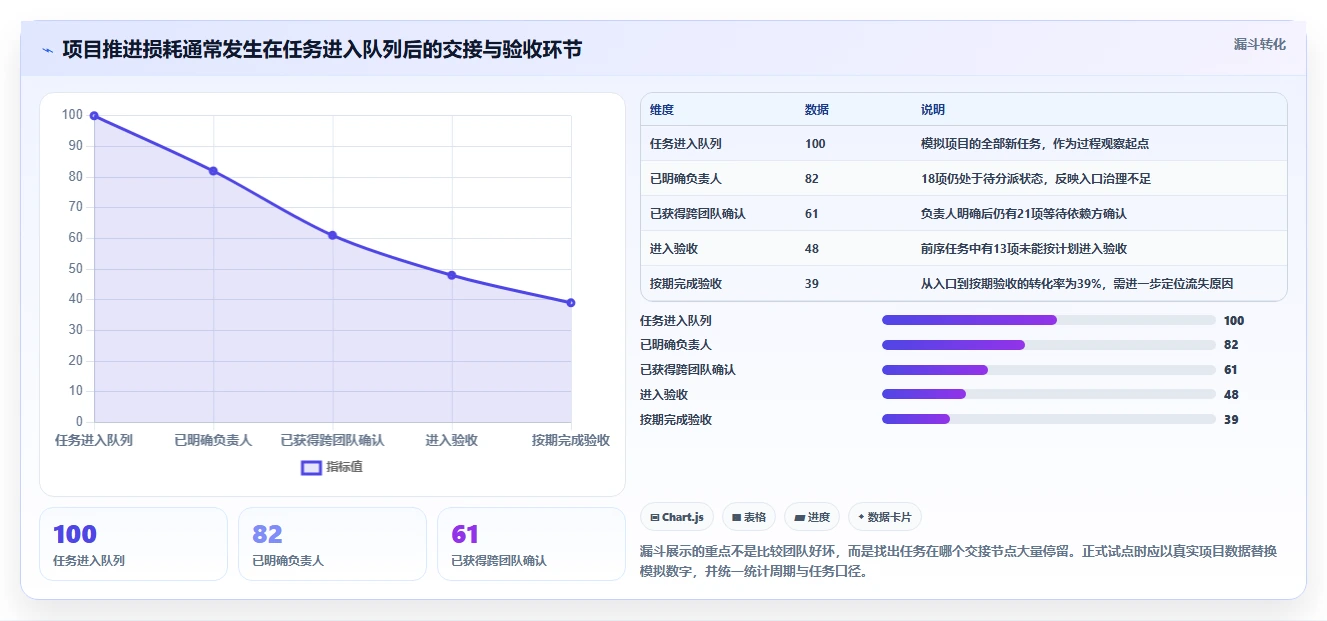Click the 已明确负责人 label in the progress list
Screen dimensions: 1327x621
coord(676,345)
